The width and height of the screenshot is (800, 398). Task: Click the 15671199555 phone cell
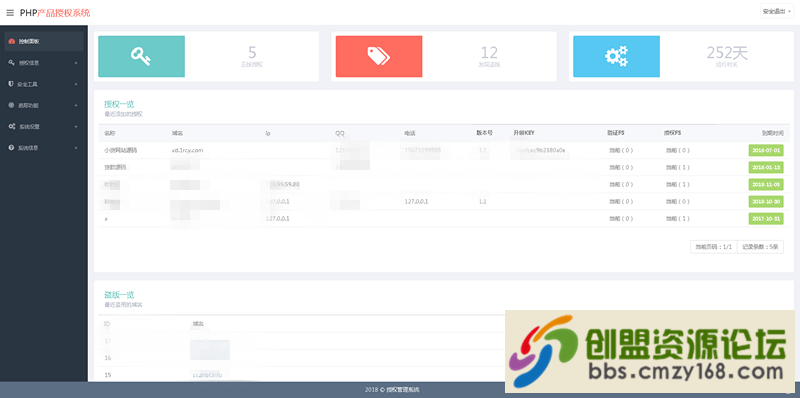point(422,151)
